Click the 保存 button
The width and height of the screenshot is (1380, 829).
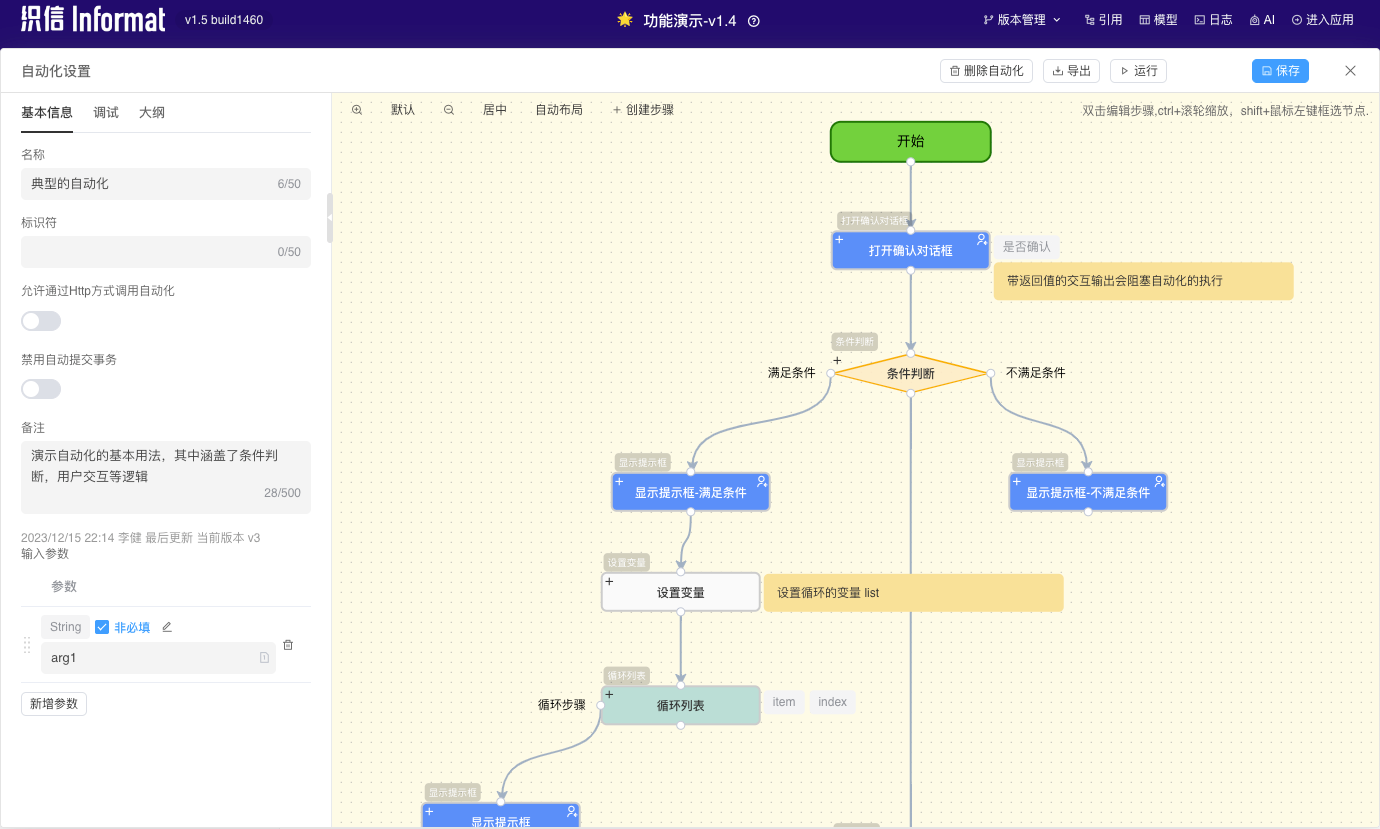pos(1280,71)
